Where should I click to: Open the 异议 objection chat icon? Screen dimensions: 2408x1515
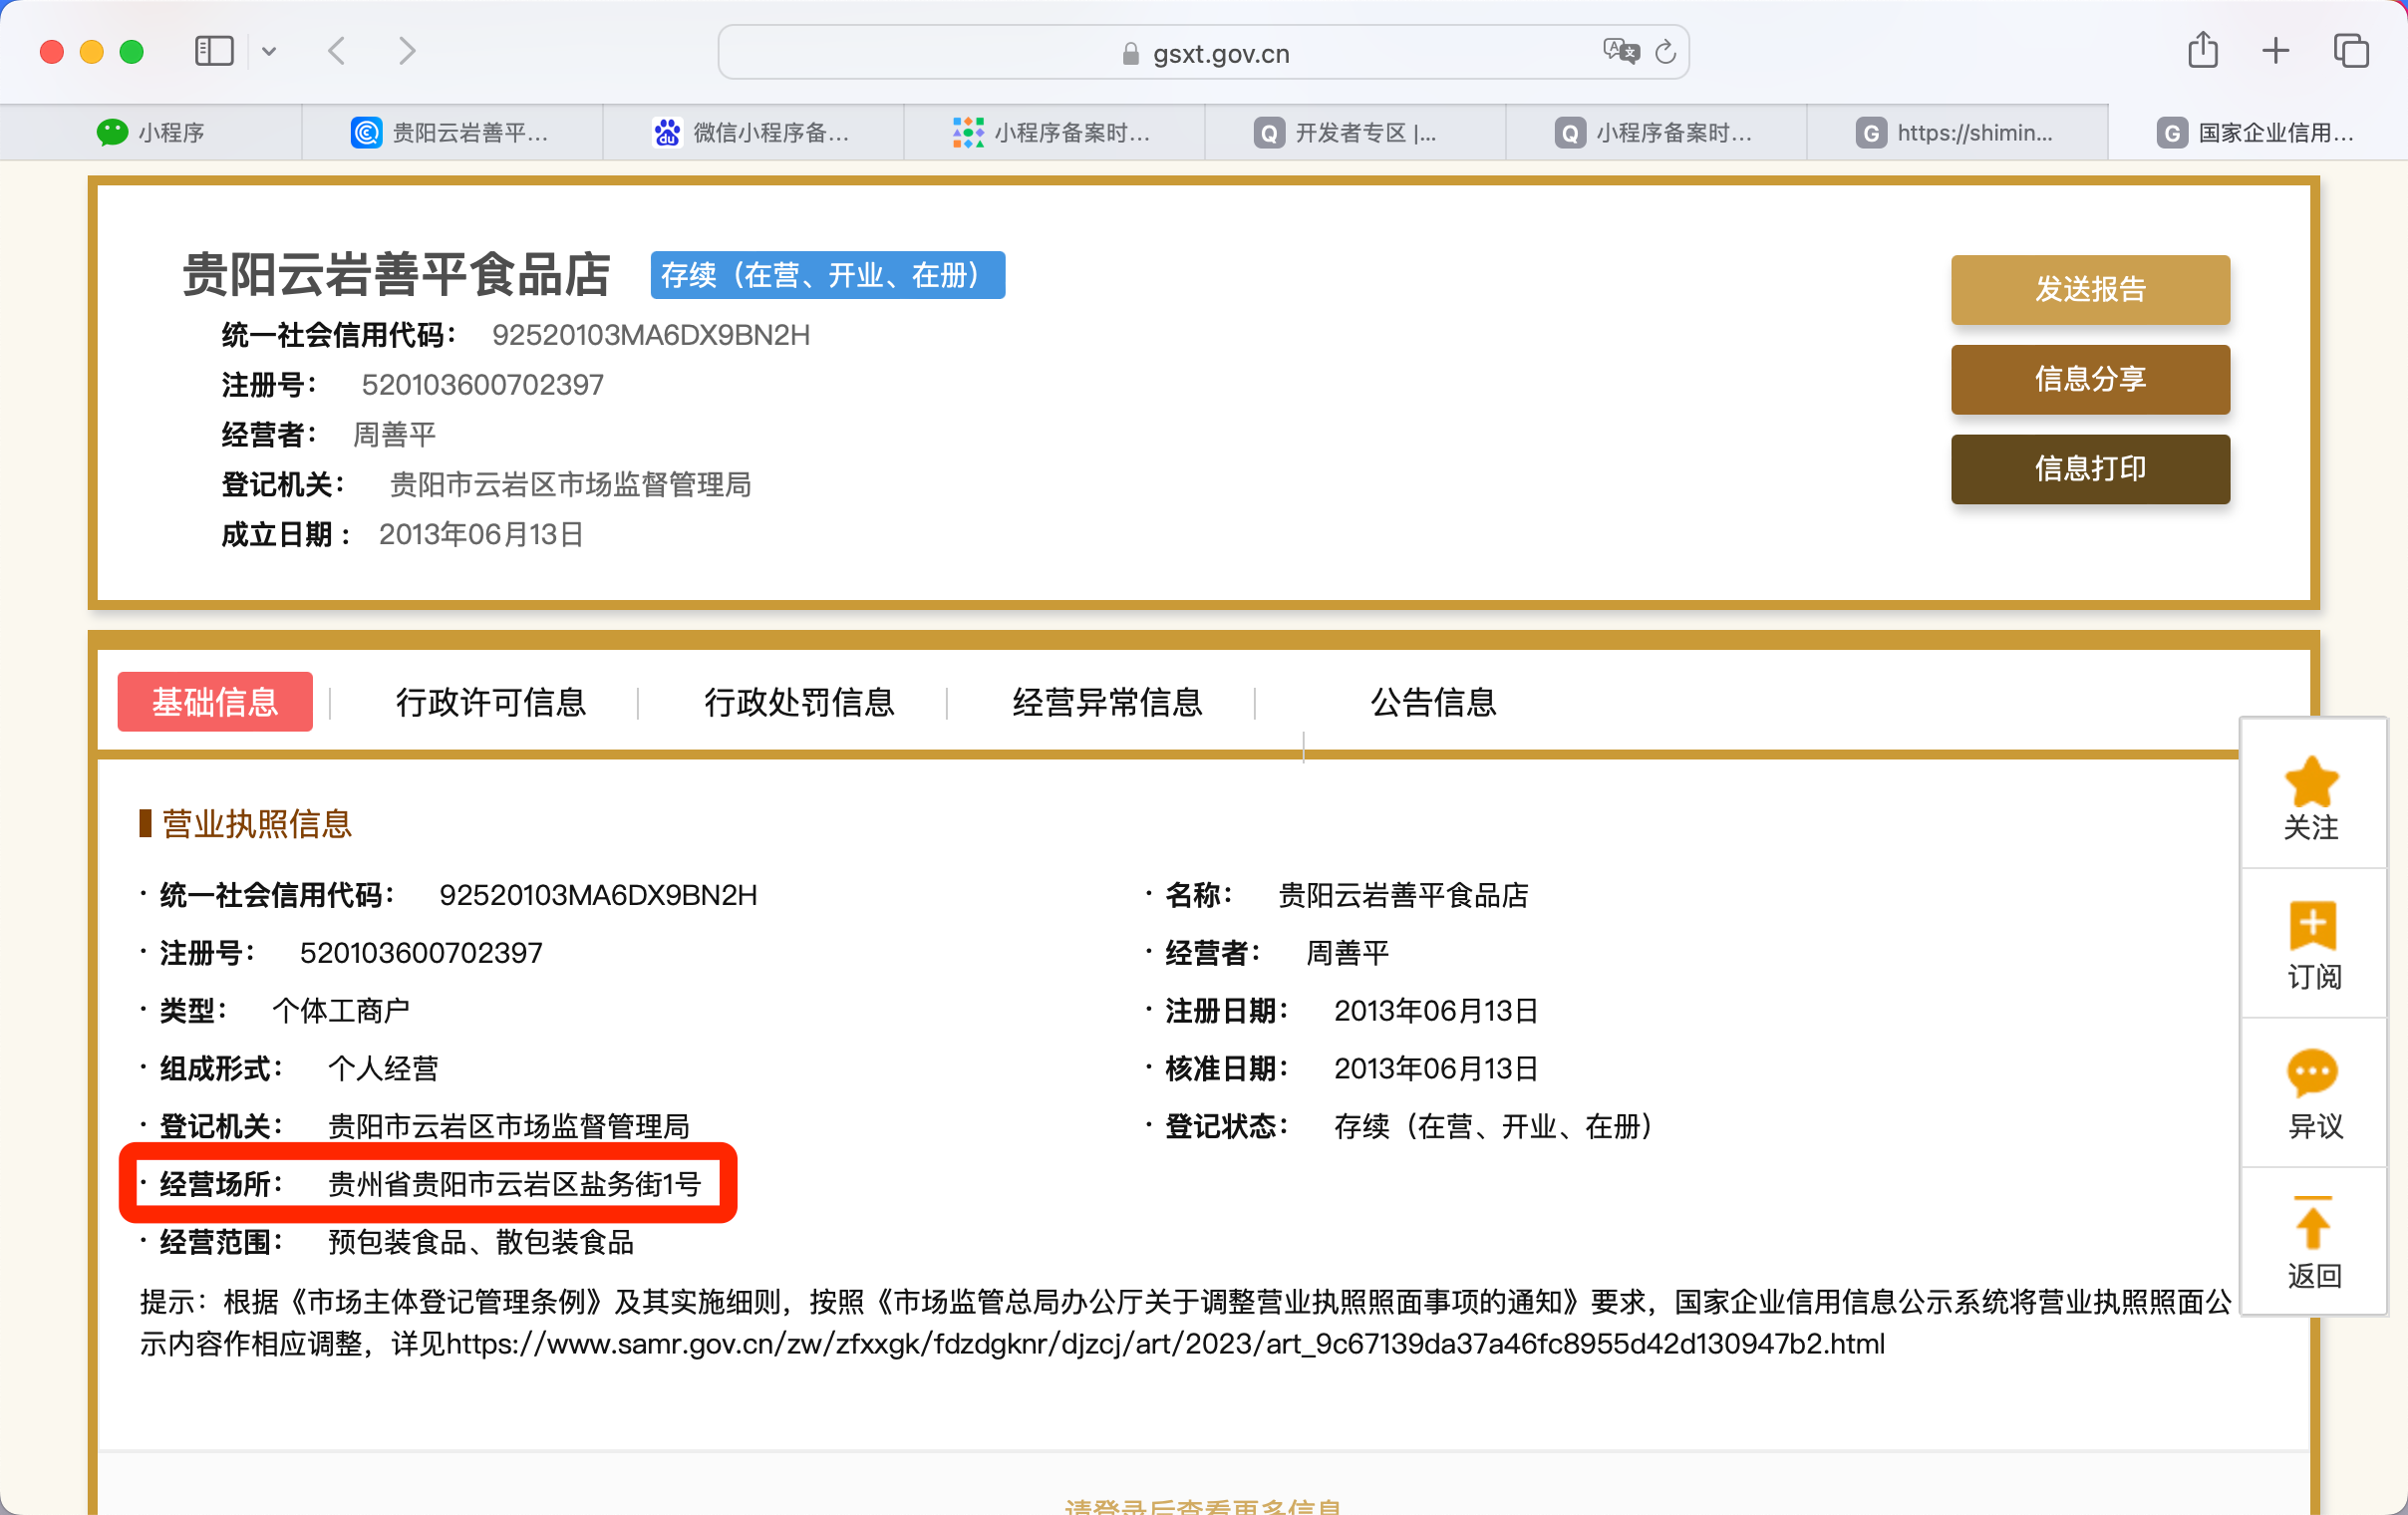(2312, 1073)
